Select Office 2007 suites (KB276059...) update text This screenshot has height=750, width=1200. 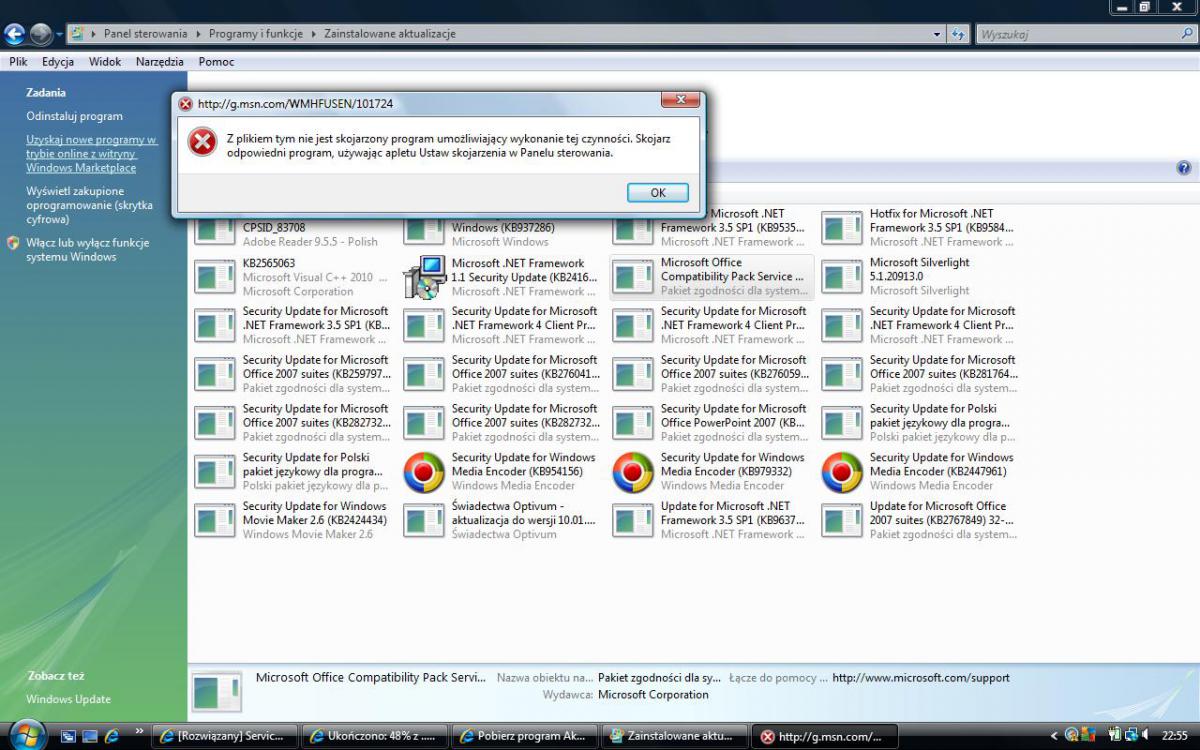click(734, 374)
